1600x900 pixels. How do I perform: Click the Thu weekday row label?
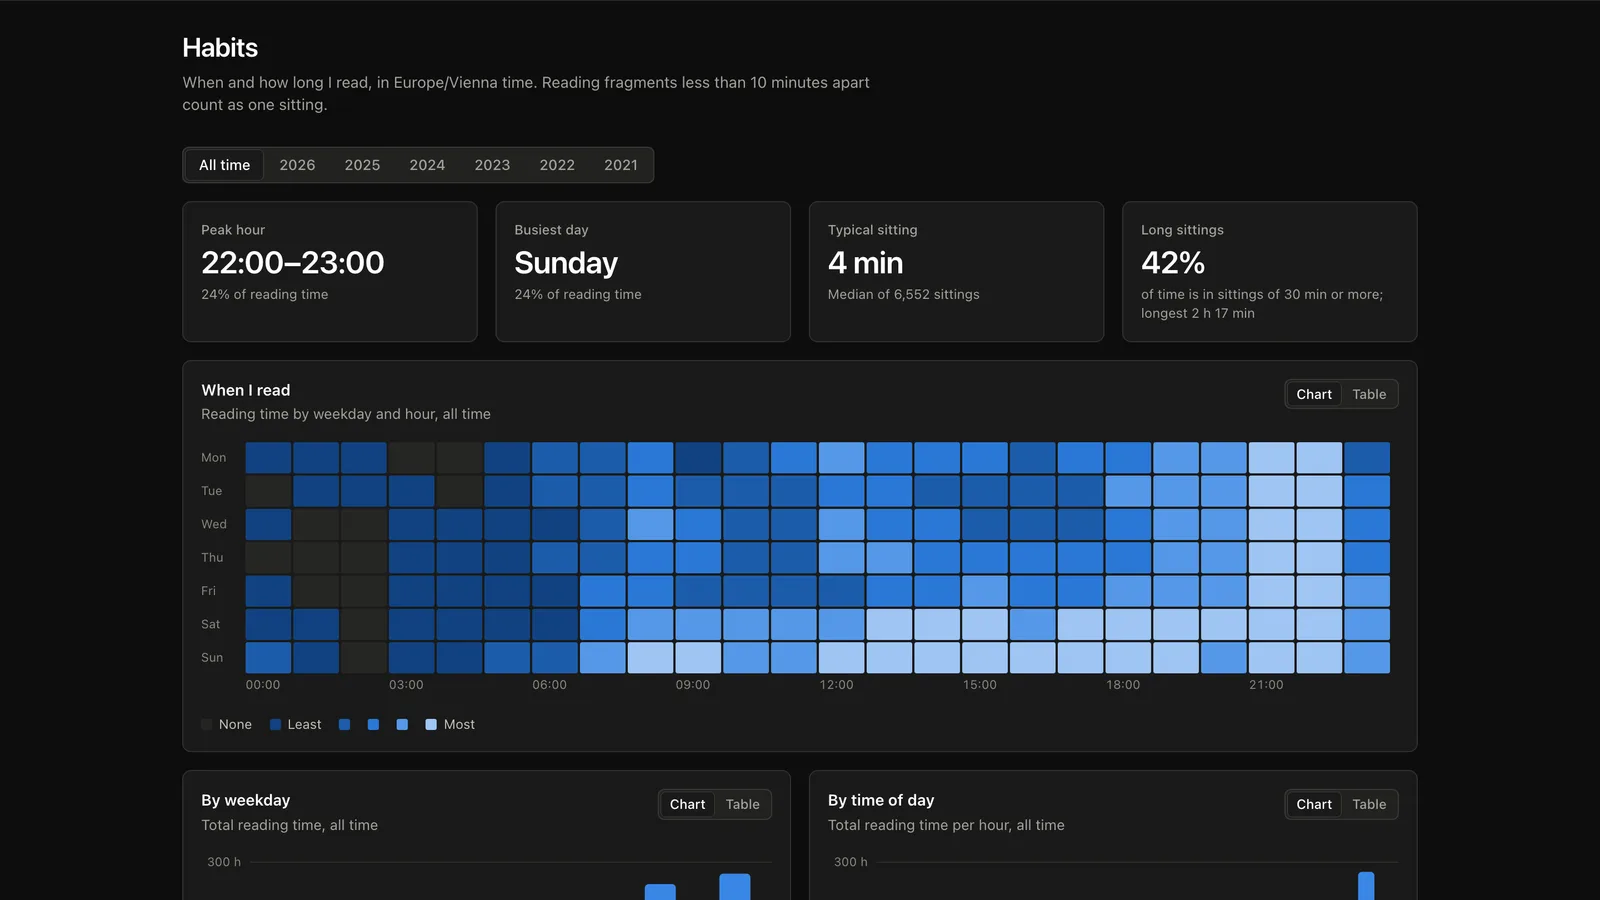pyautogui.click(x=212, y=558)
